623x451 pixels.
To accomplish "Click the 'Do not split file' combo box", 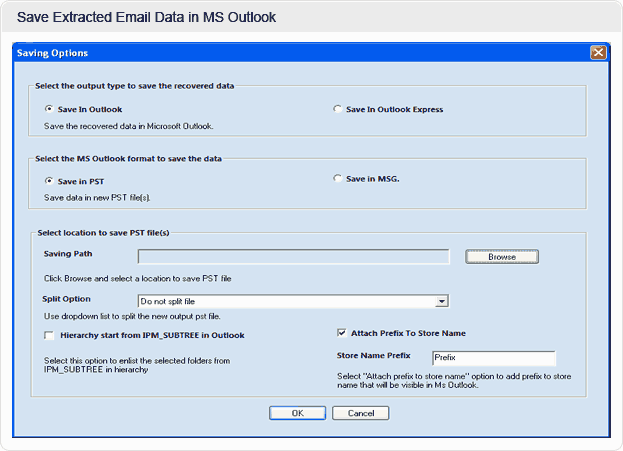I will (x=293, y=301).
